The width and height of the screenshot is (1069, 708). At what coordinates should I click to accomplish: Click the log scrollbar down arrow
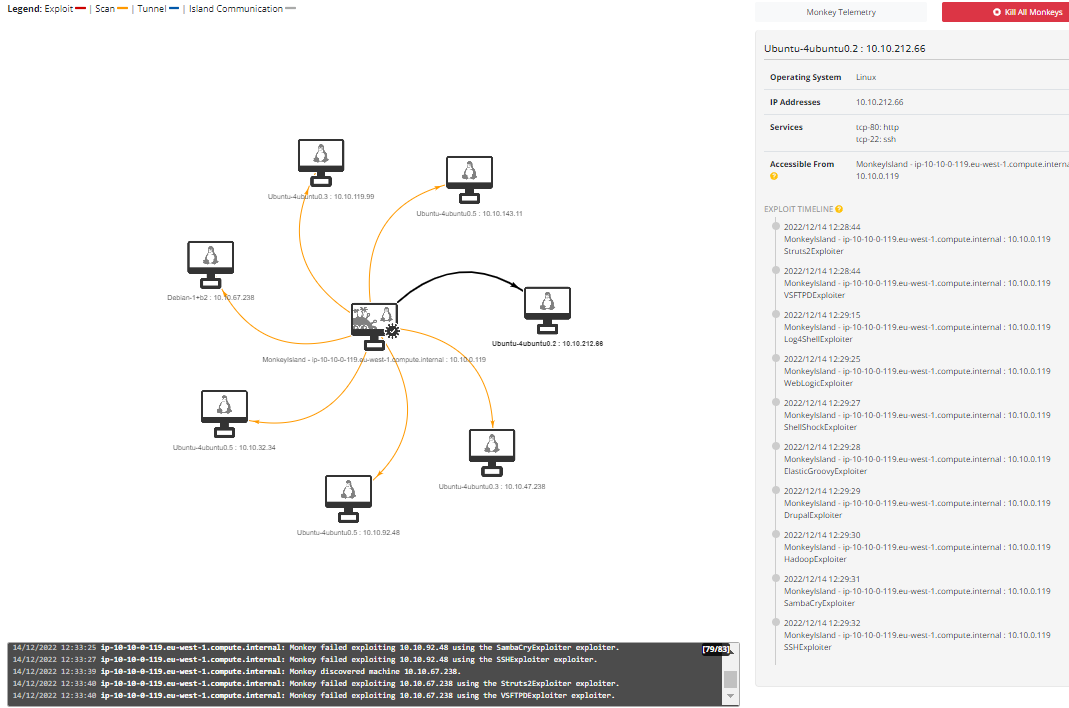coord(730,696)
